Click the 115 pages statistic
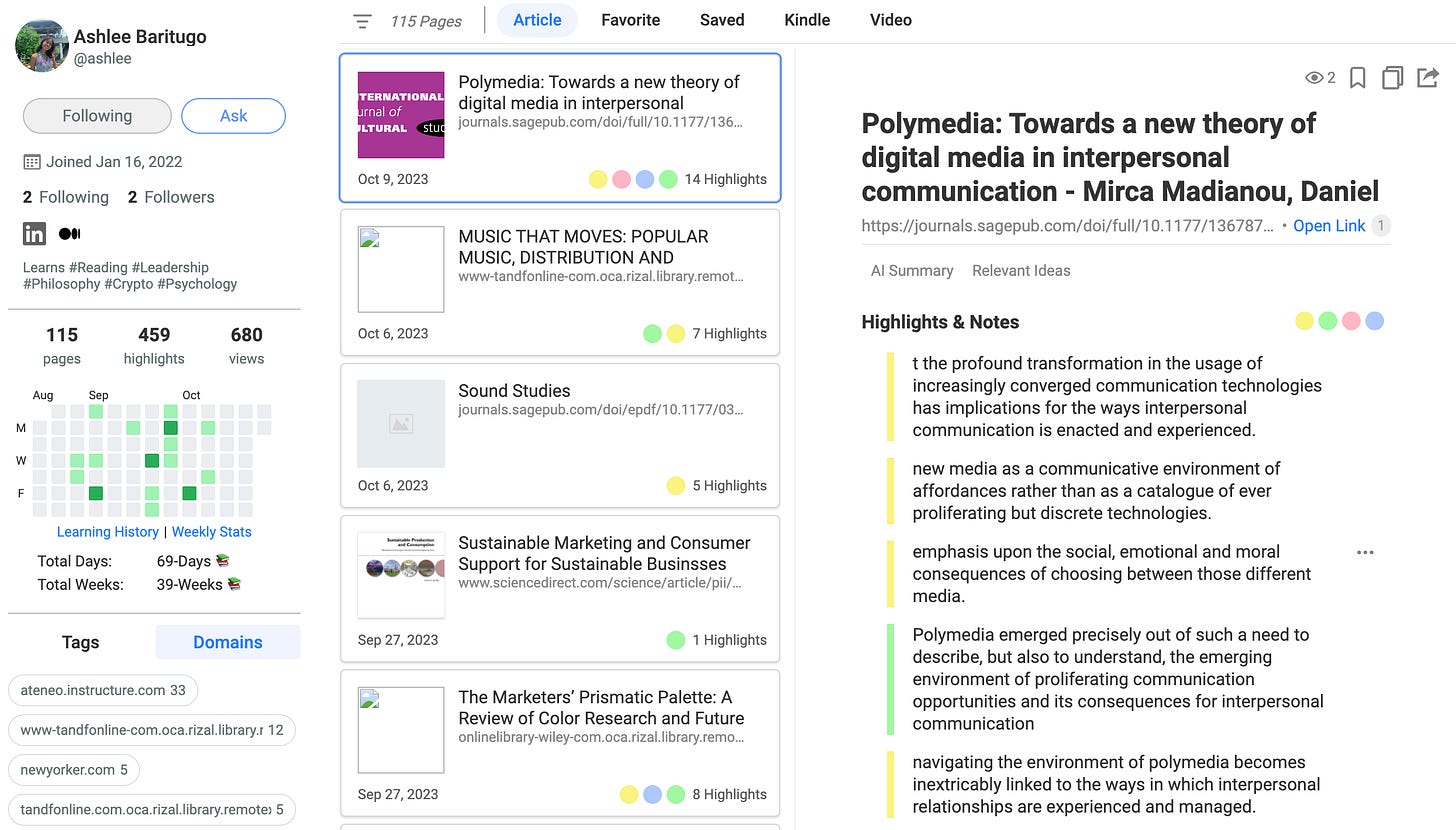1456x830 pixels. click(62, 345)
